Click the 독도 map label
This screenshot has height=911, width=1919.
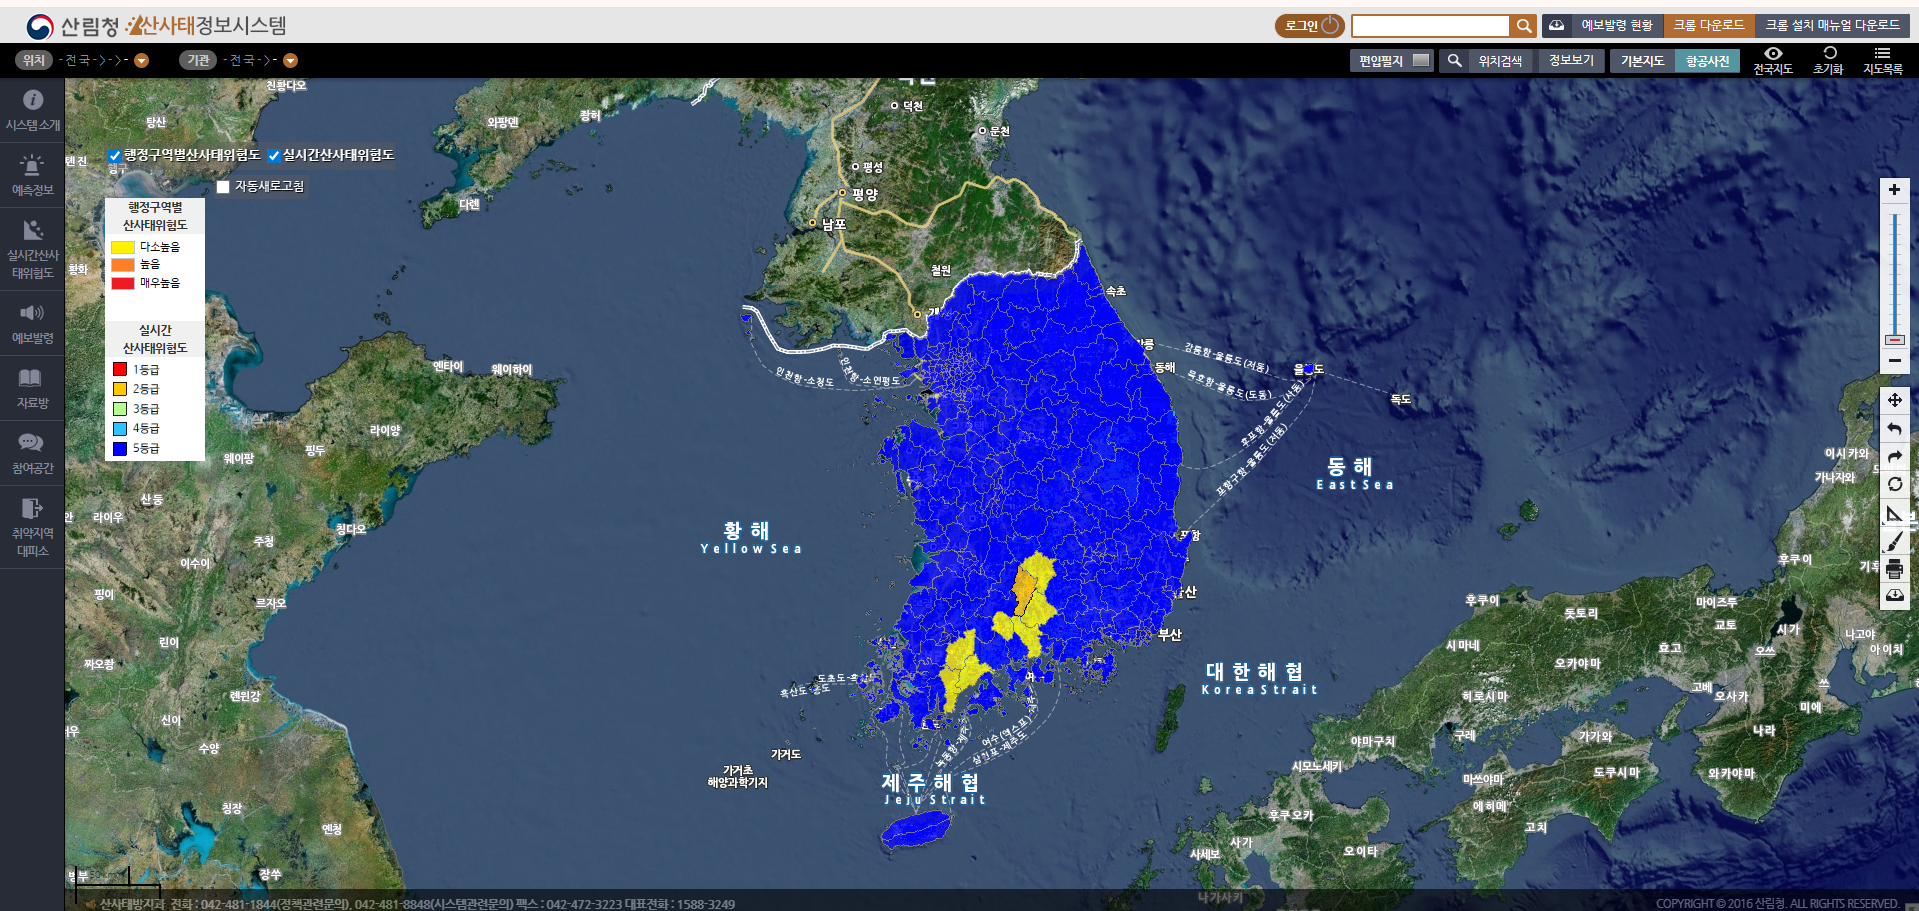1401,399
